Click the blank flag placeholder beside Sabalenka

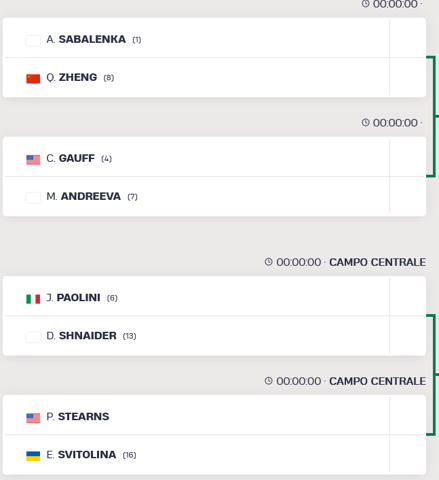click(x=33, y=41)
